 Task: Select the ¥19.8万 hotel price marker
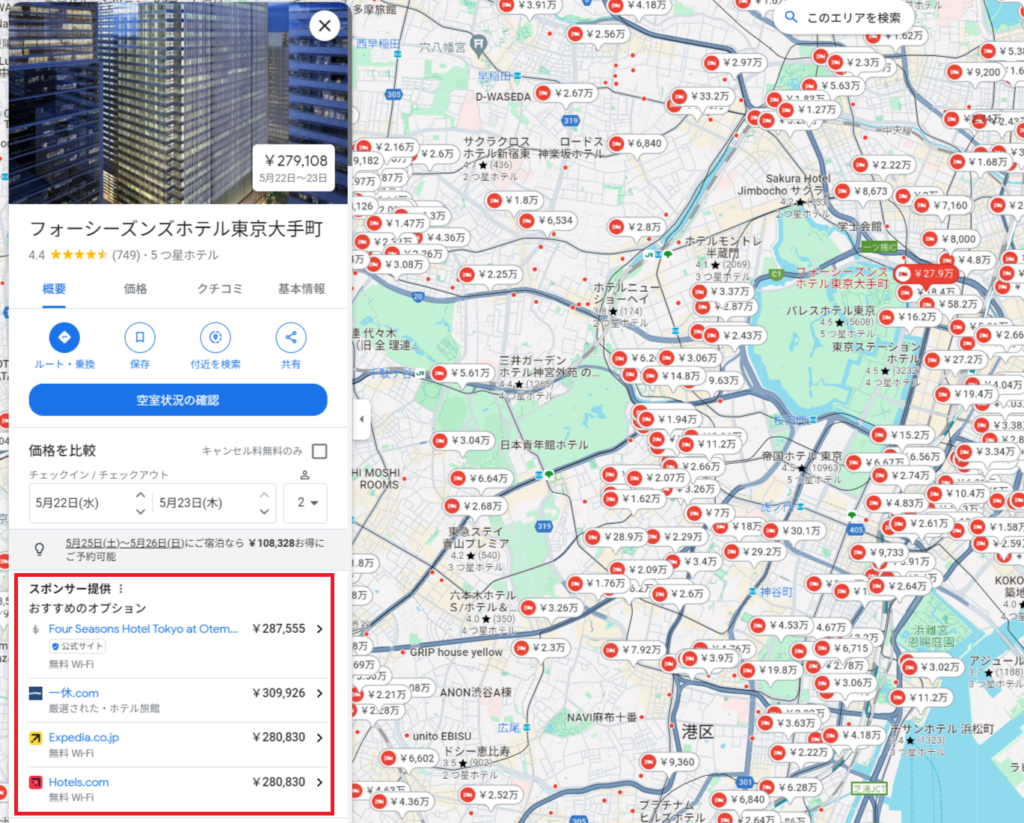tap(770, 670)
